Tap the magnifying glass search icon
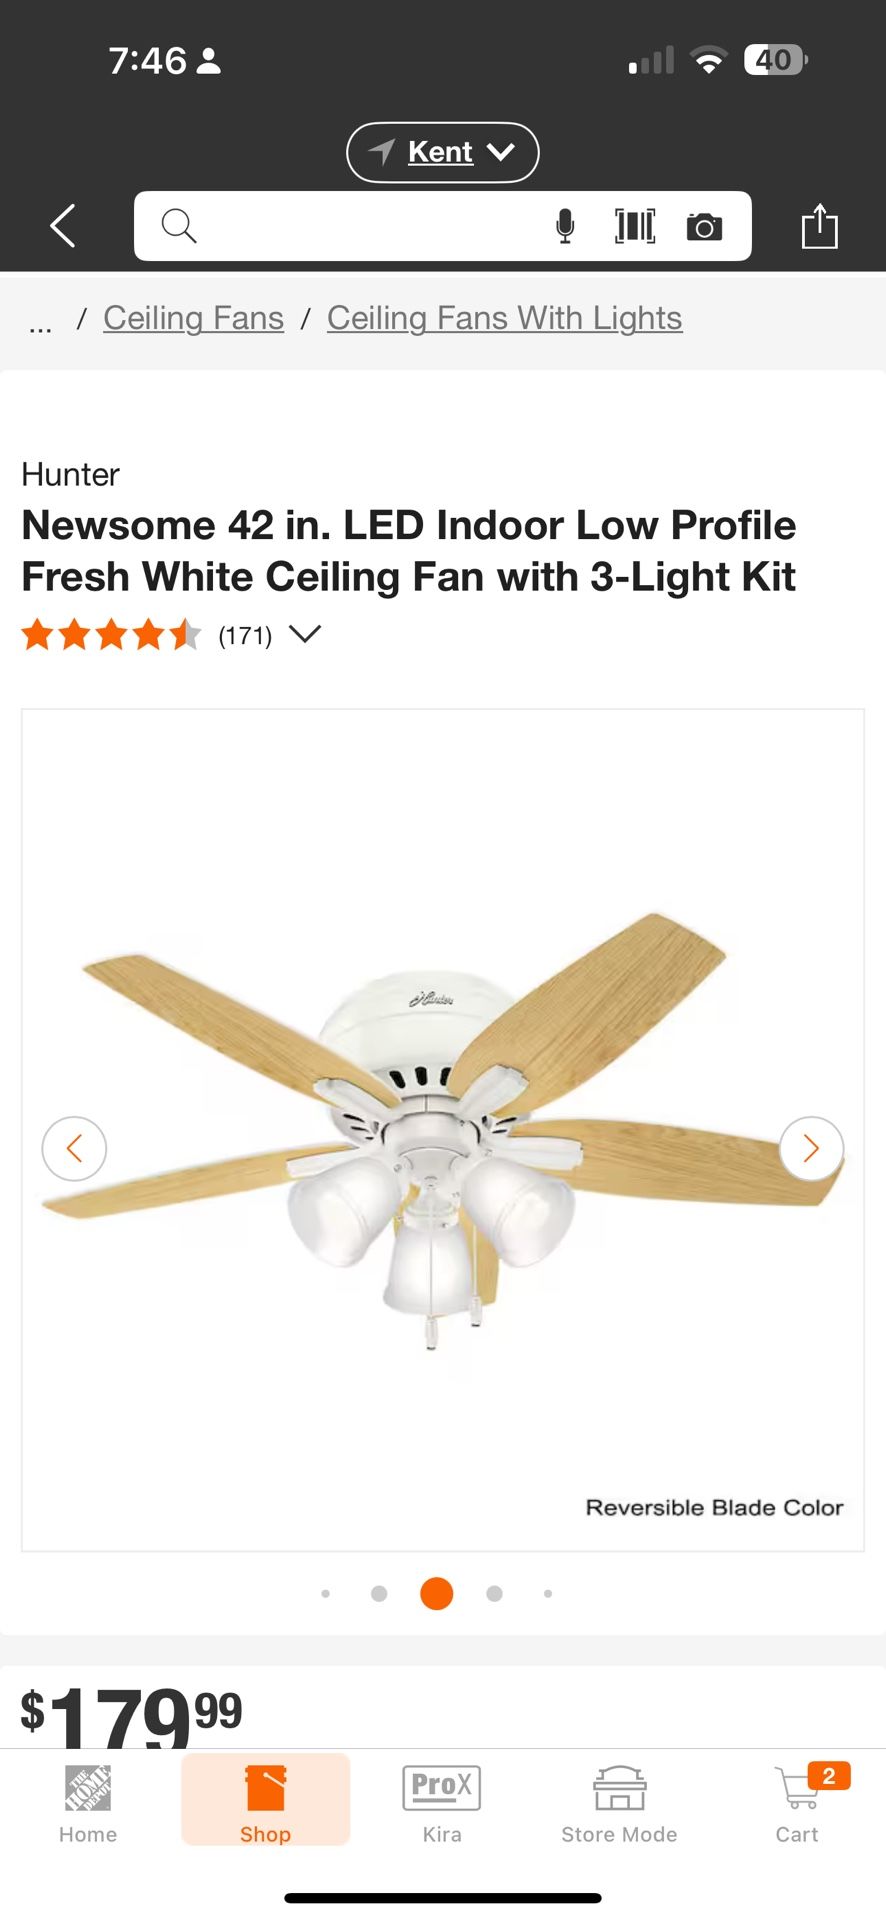The image size is (886, 1920). click(179, 226)
